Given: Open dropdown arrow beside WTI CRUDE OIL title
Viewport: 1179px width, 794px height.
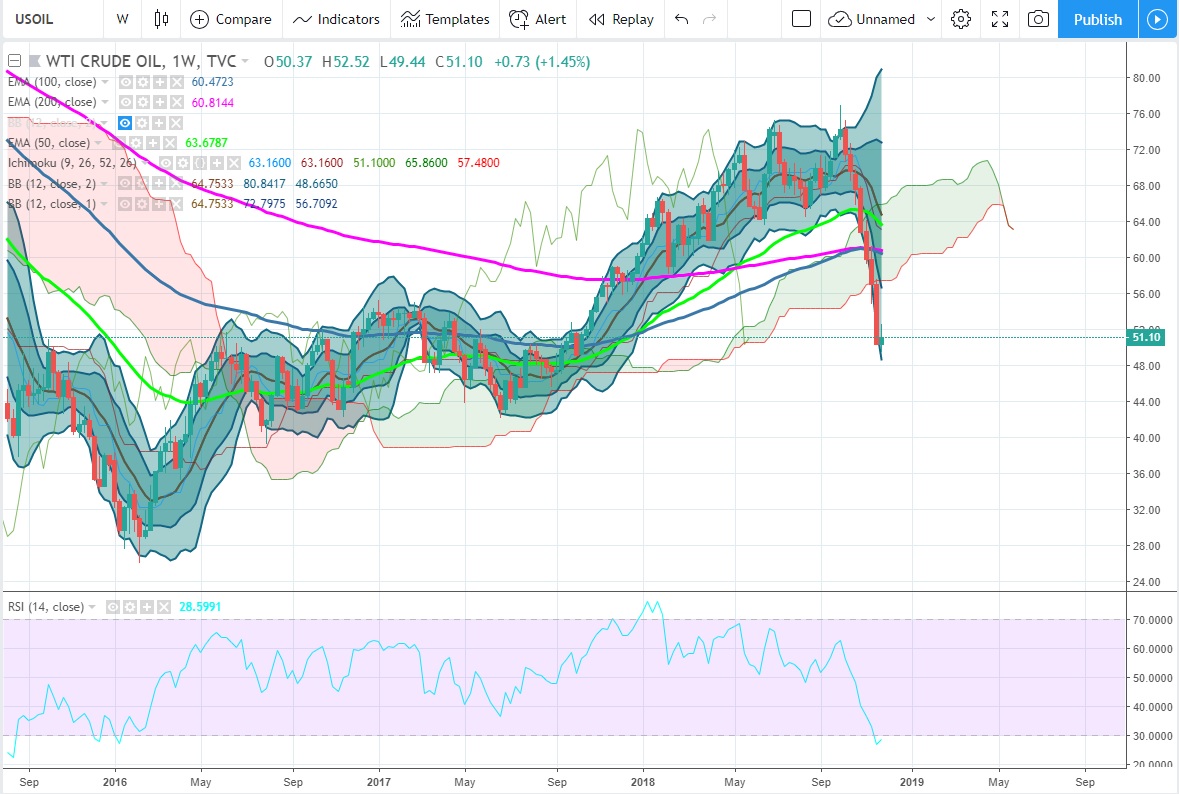Looking at the screenshot, I should [x=246, y=62].
